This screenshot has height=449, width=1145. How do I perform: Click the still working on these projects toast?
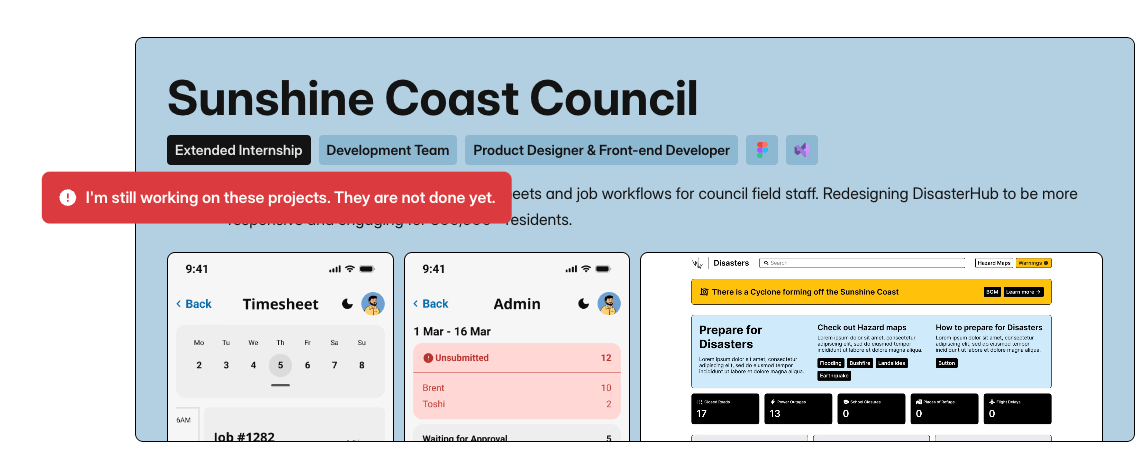point(277,198)
